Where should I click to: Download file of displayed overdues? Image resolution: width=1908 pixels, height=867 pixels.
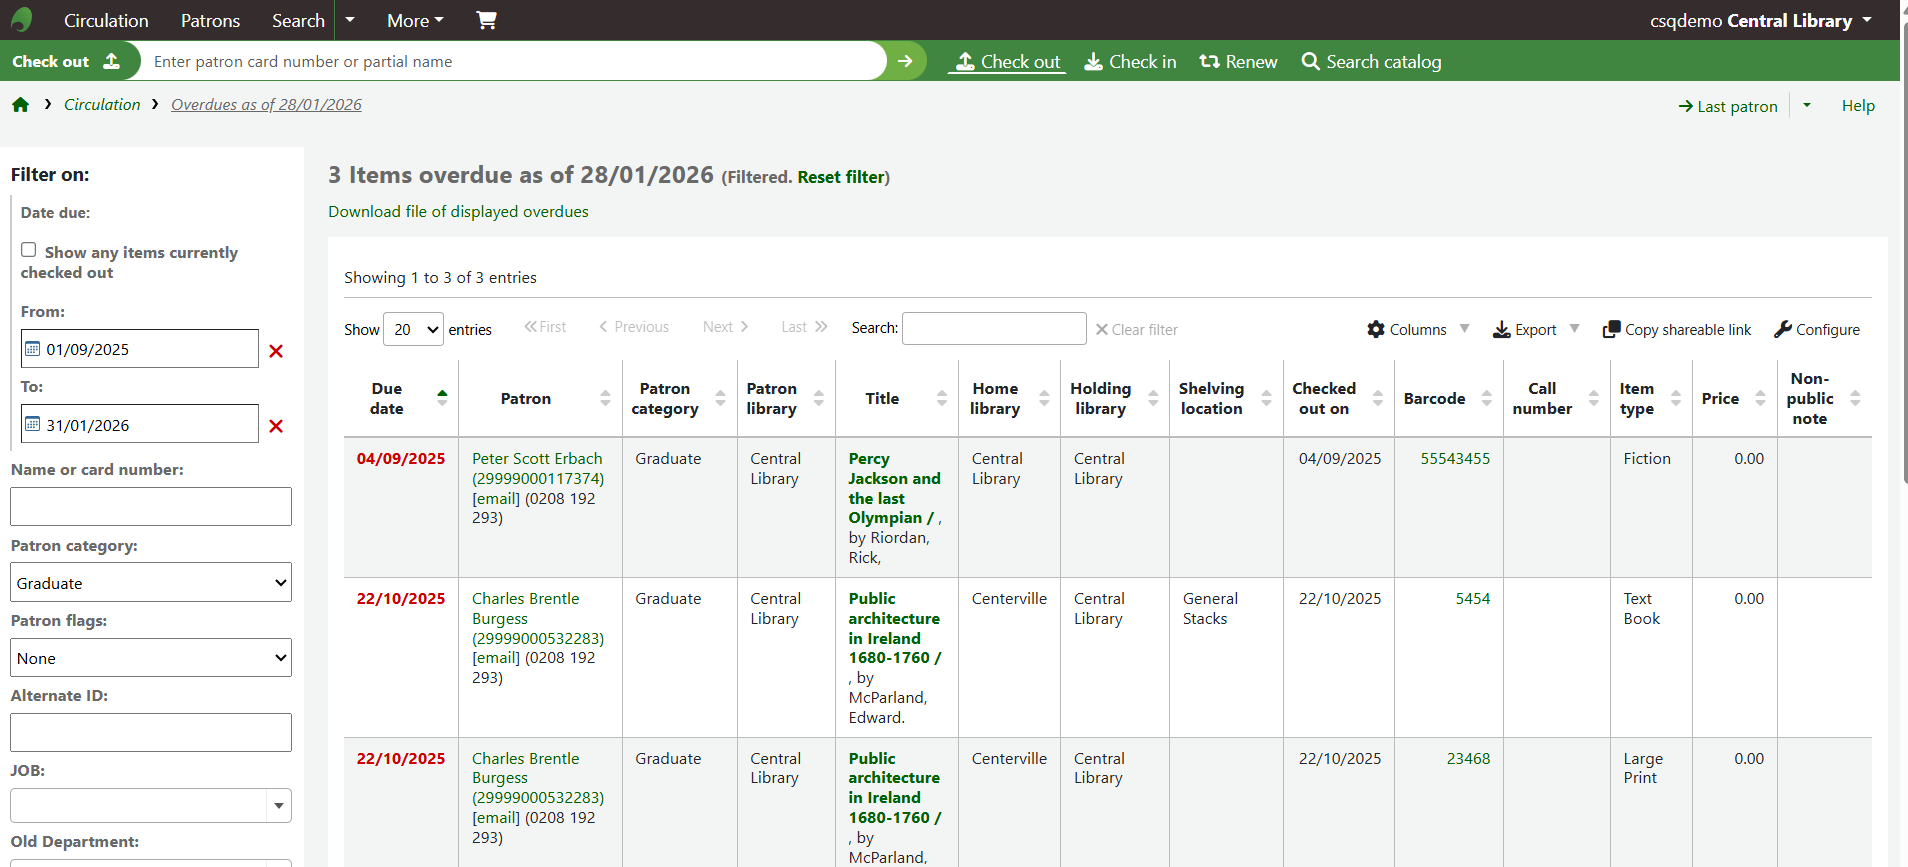click(458, 212)
